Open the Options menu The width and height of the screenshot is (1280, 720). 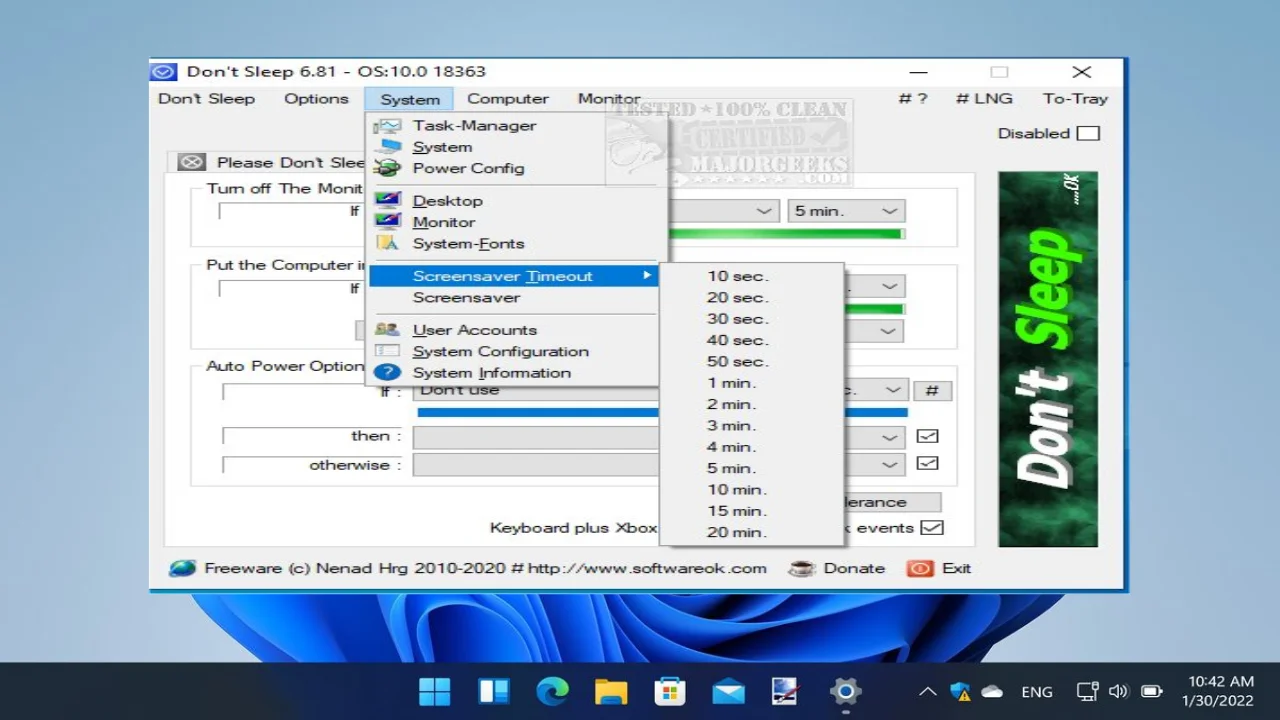[x=316, y=98]
